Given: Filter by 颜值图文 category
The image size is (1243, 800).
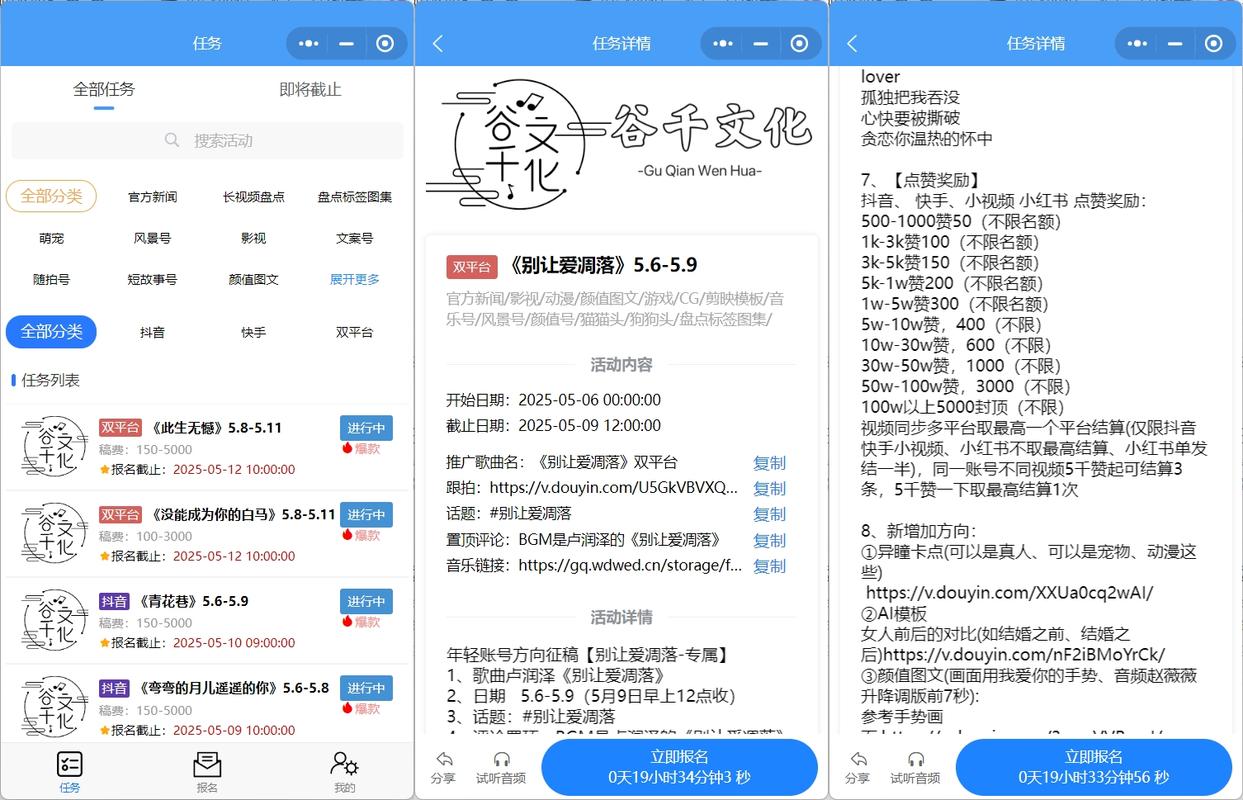Looking at the screenshot, I should (253, 279).
